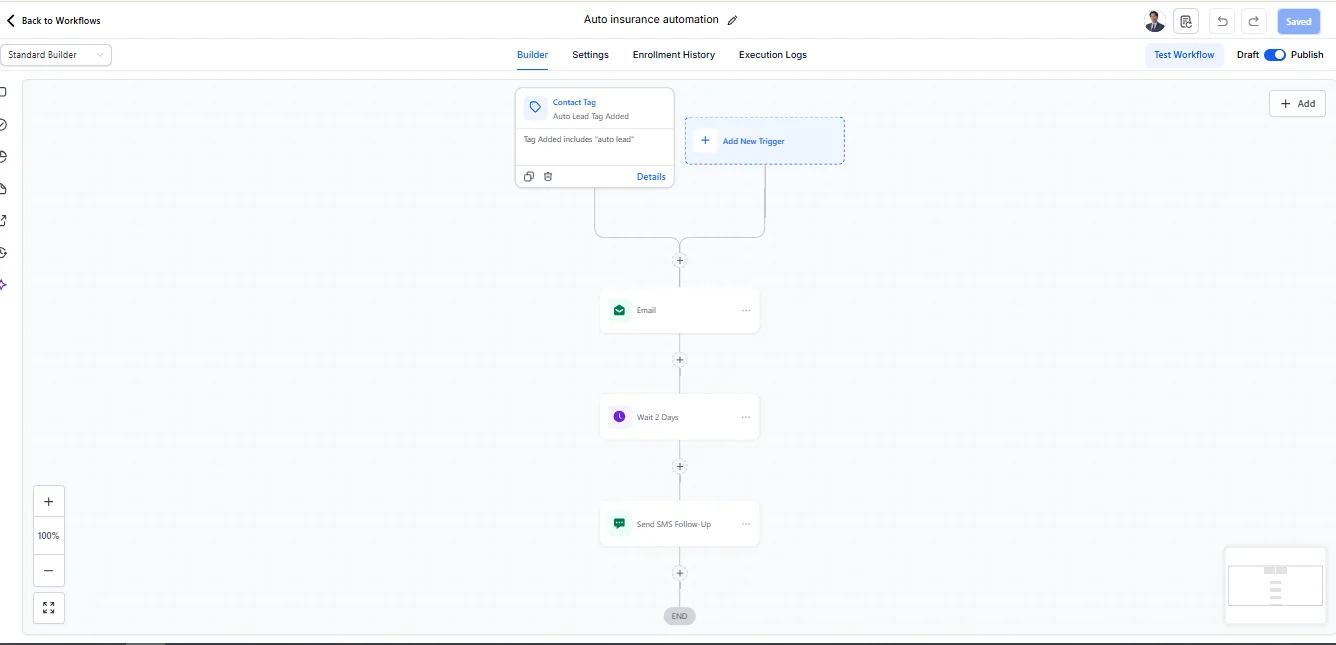The width and height of the screenshot is (1336, 645).
Task: Open the AI wand tool in left sidebar
Action: [4, 284]
